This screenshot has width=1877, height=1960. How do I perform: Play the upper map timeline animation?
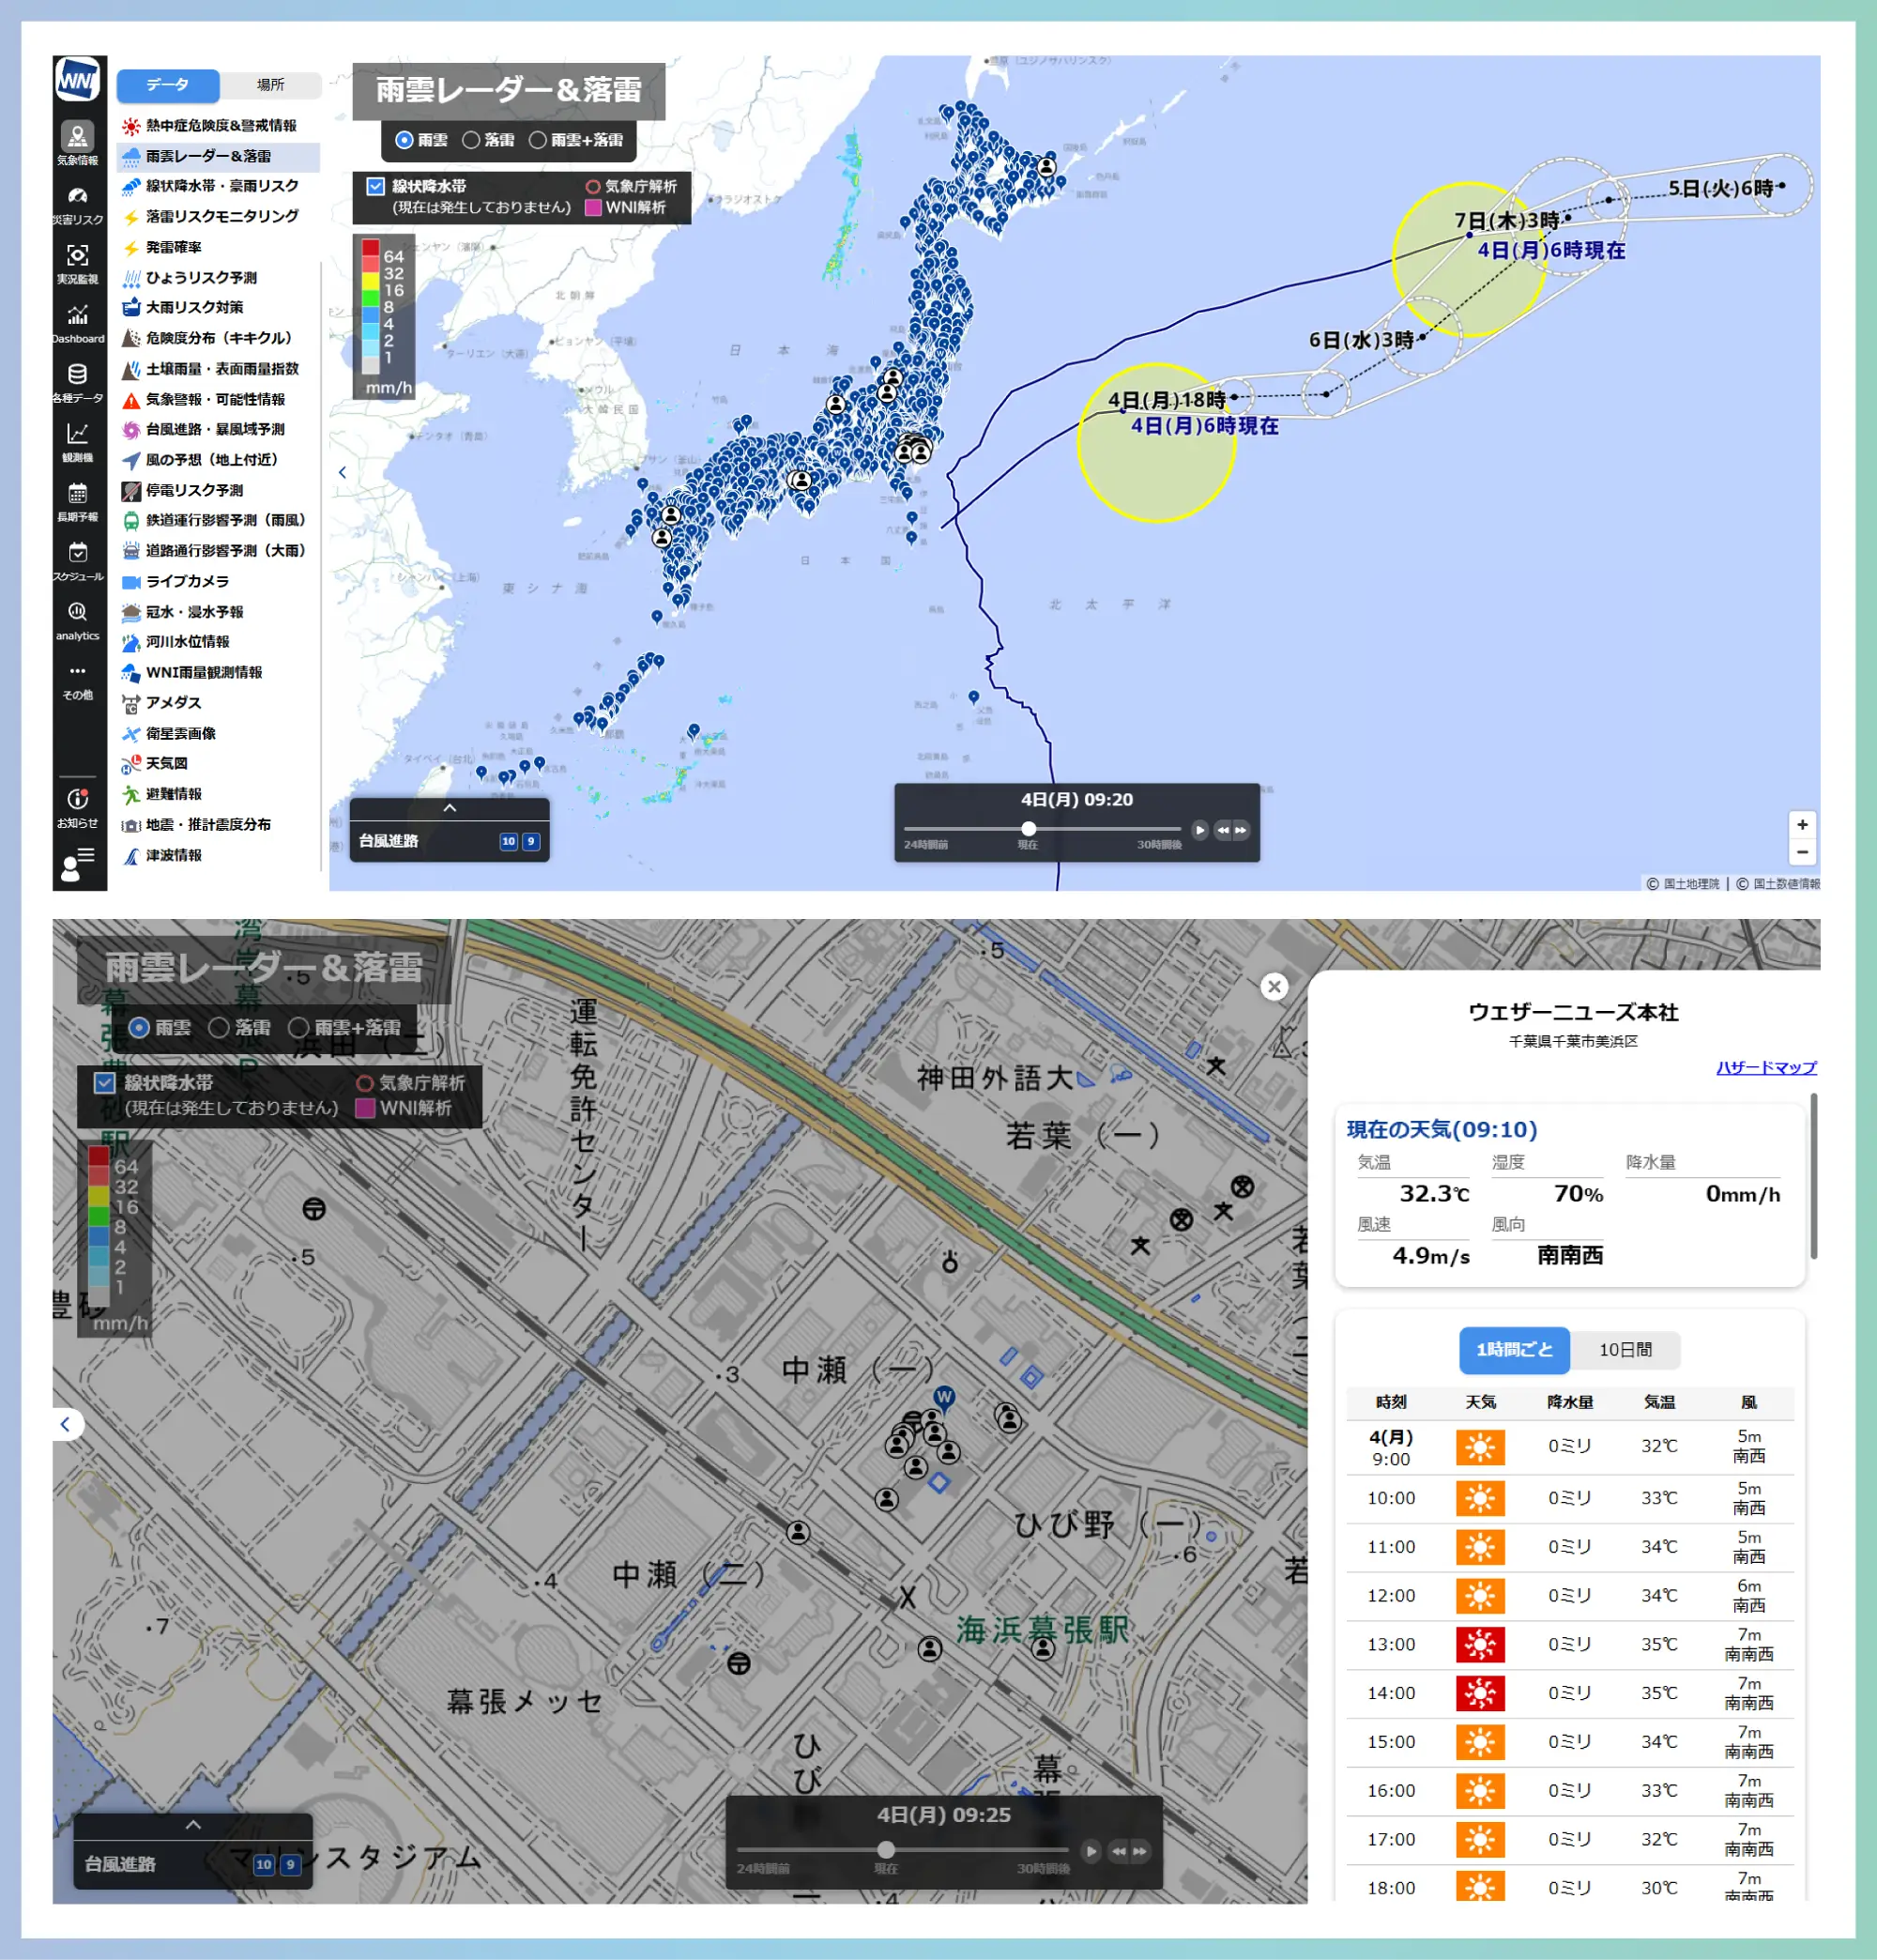point(1199,829)
